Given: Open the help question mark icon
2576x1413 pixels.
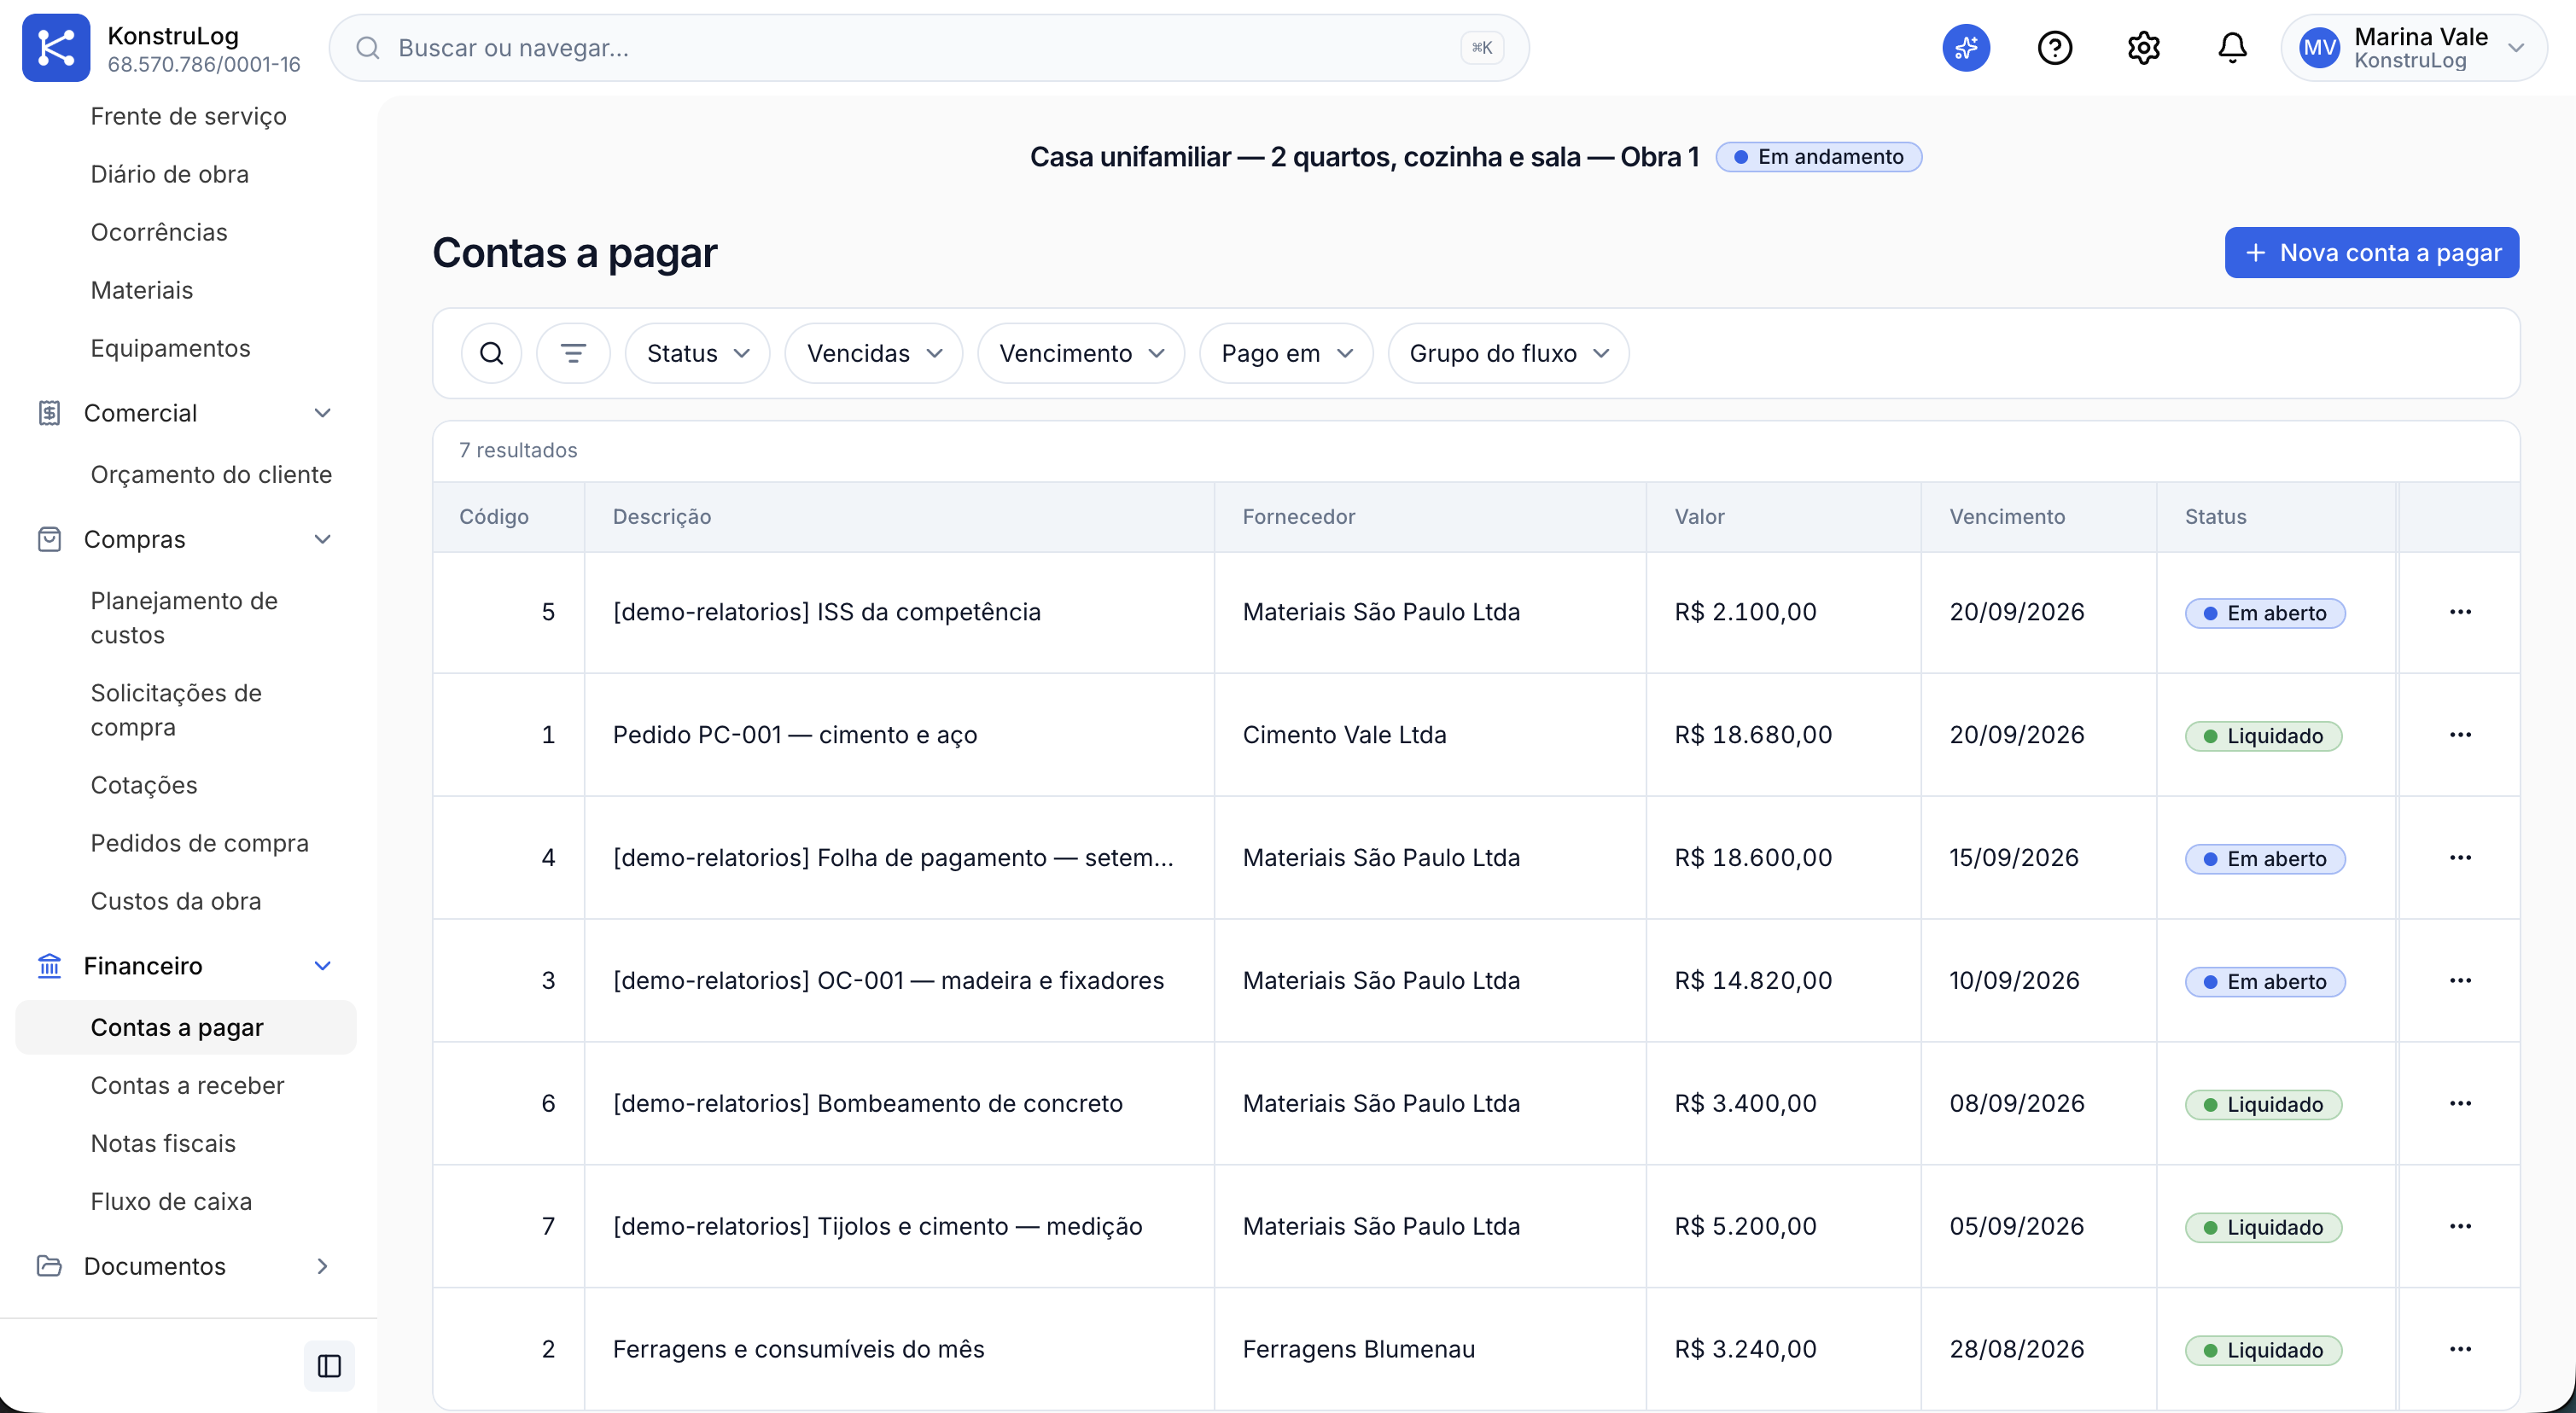Looking at the screenshot, I should click(x=2054, y=47).
